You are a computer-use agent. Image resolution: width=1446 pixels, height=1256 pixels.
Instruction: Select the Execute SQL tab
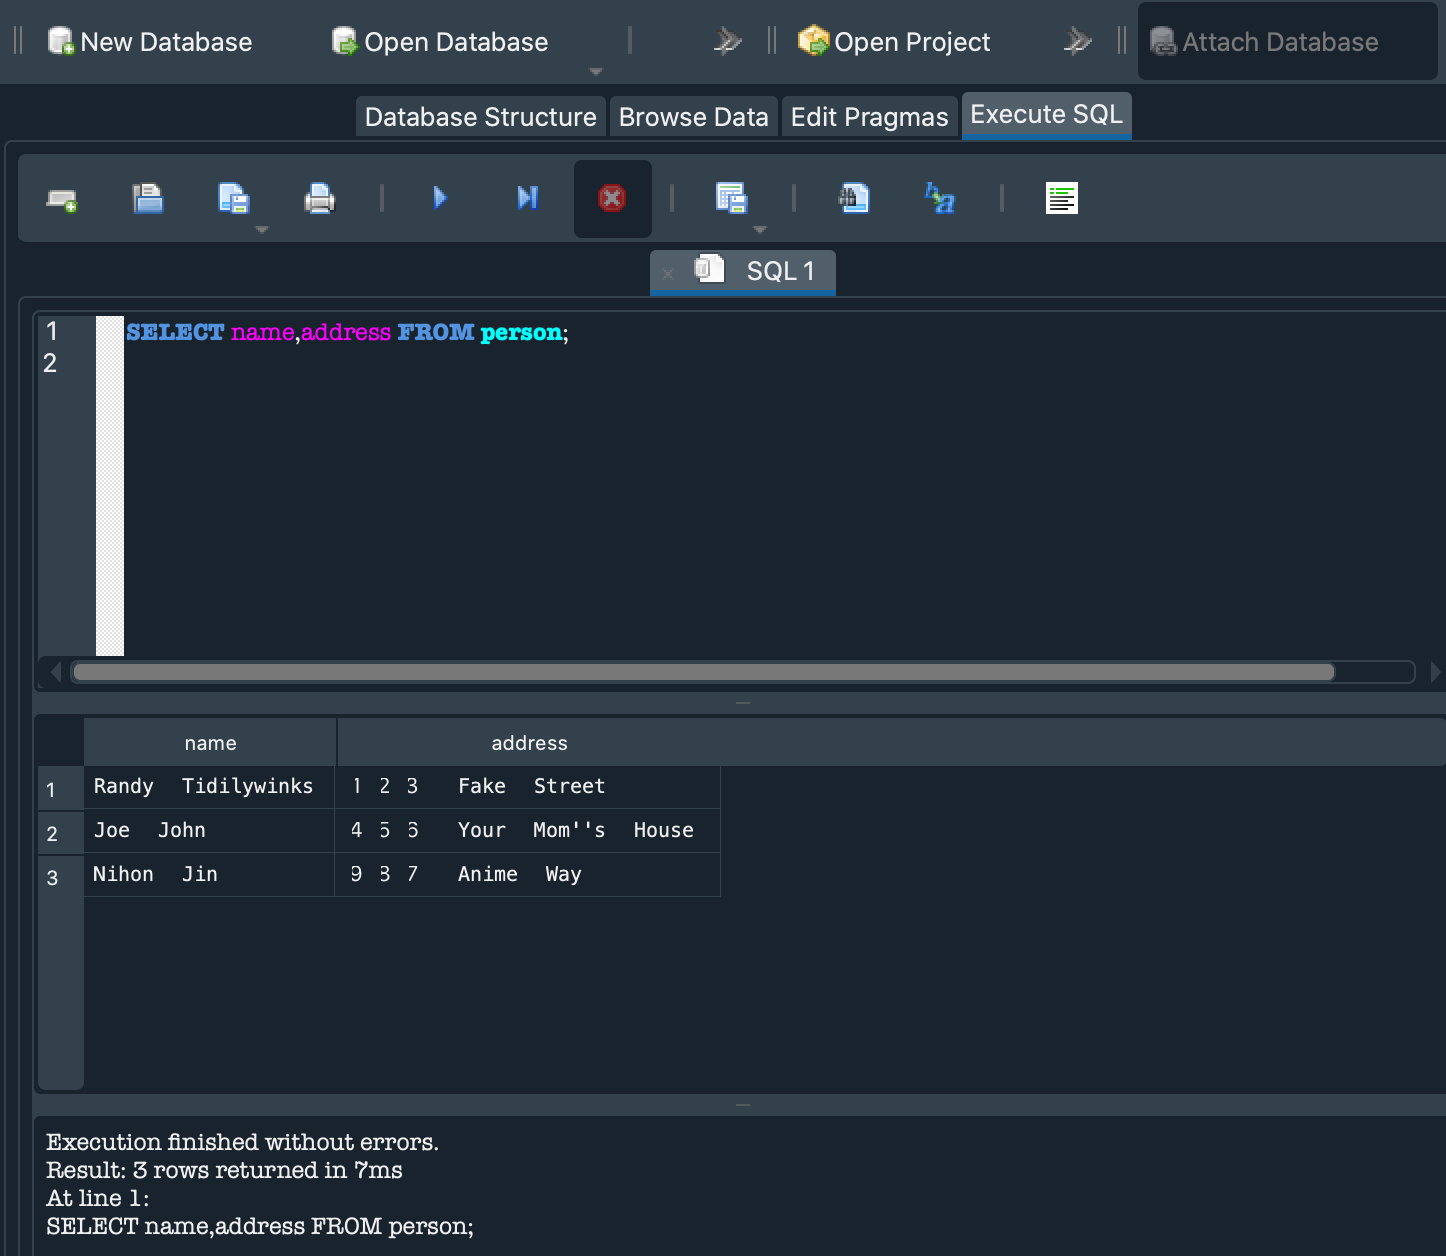pos(1046,115)
